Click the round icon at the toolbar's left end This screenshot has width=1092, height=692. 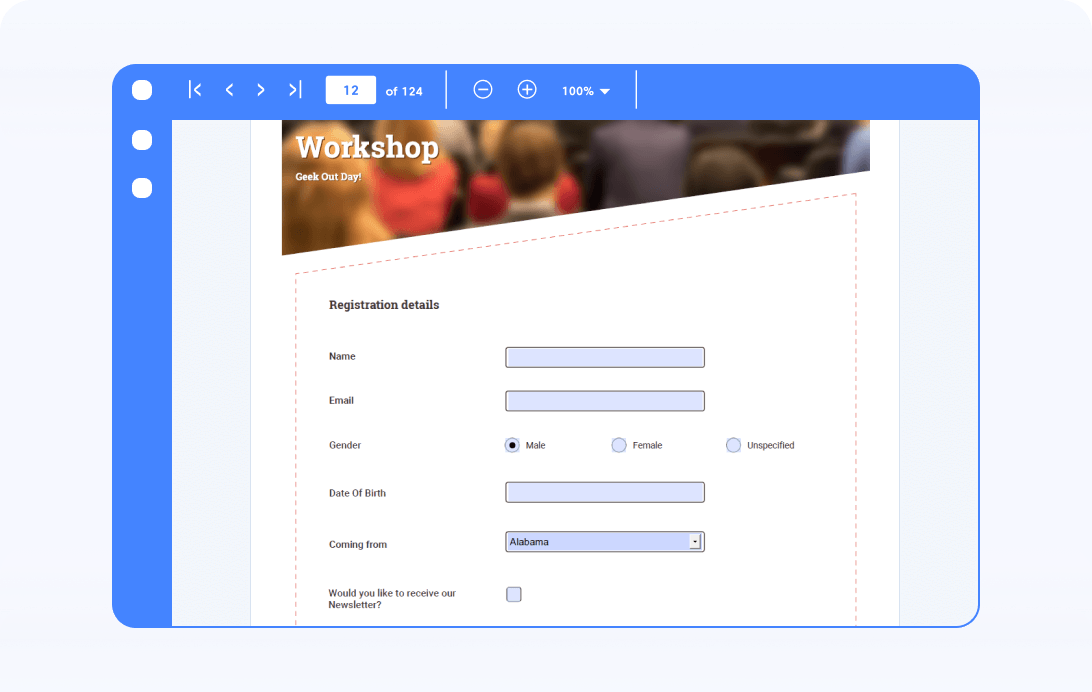(142, 89)
